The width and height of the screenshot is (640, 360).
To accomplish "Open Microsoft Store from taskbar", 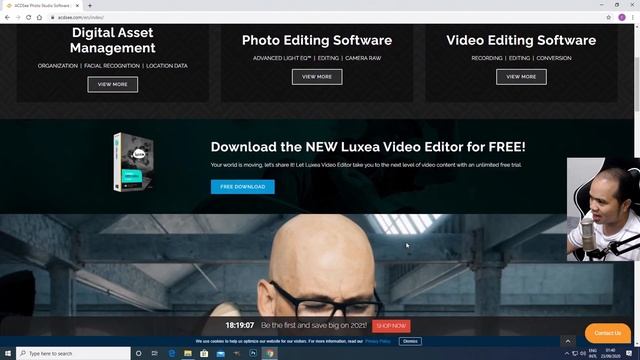I will tap(204, 353).
